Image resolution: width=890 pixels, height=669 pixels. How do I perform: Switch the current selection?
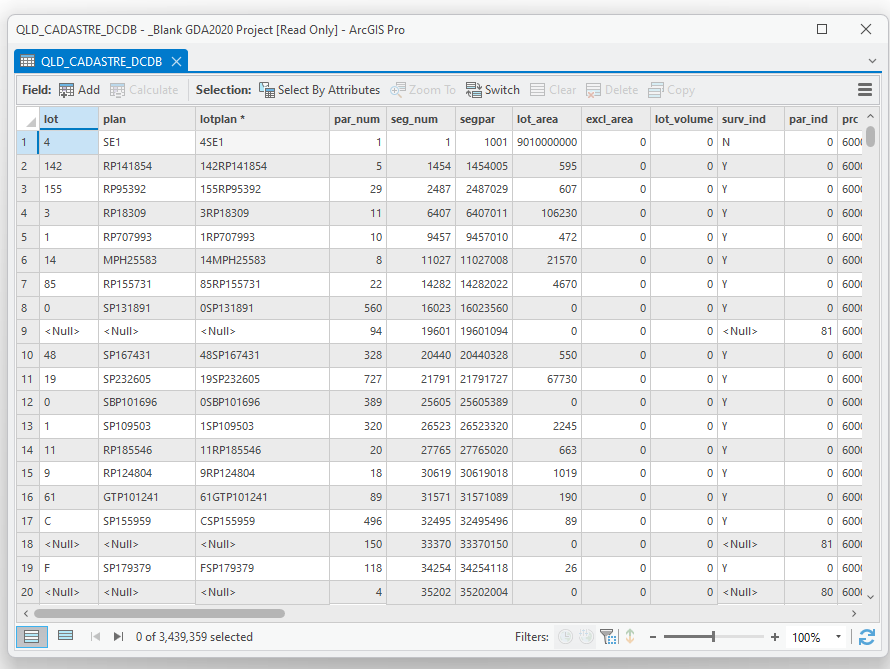[x=491, y=90]
